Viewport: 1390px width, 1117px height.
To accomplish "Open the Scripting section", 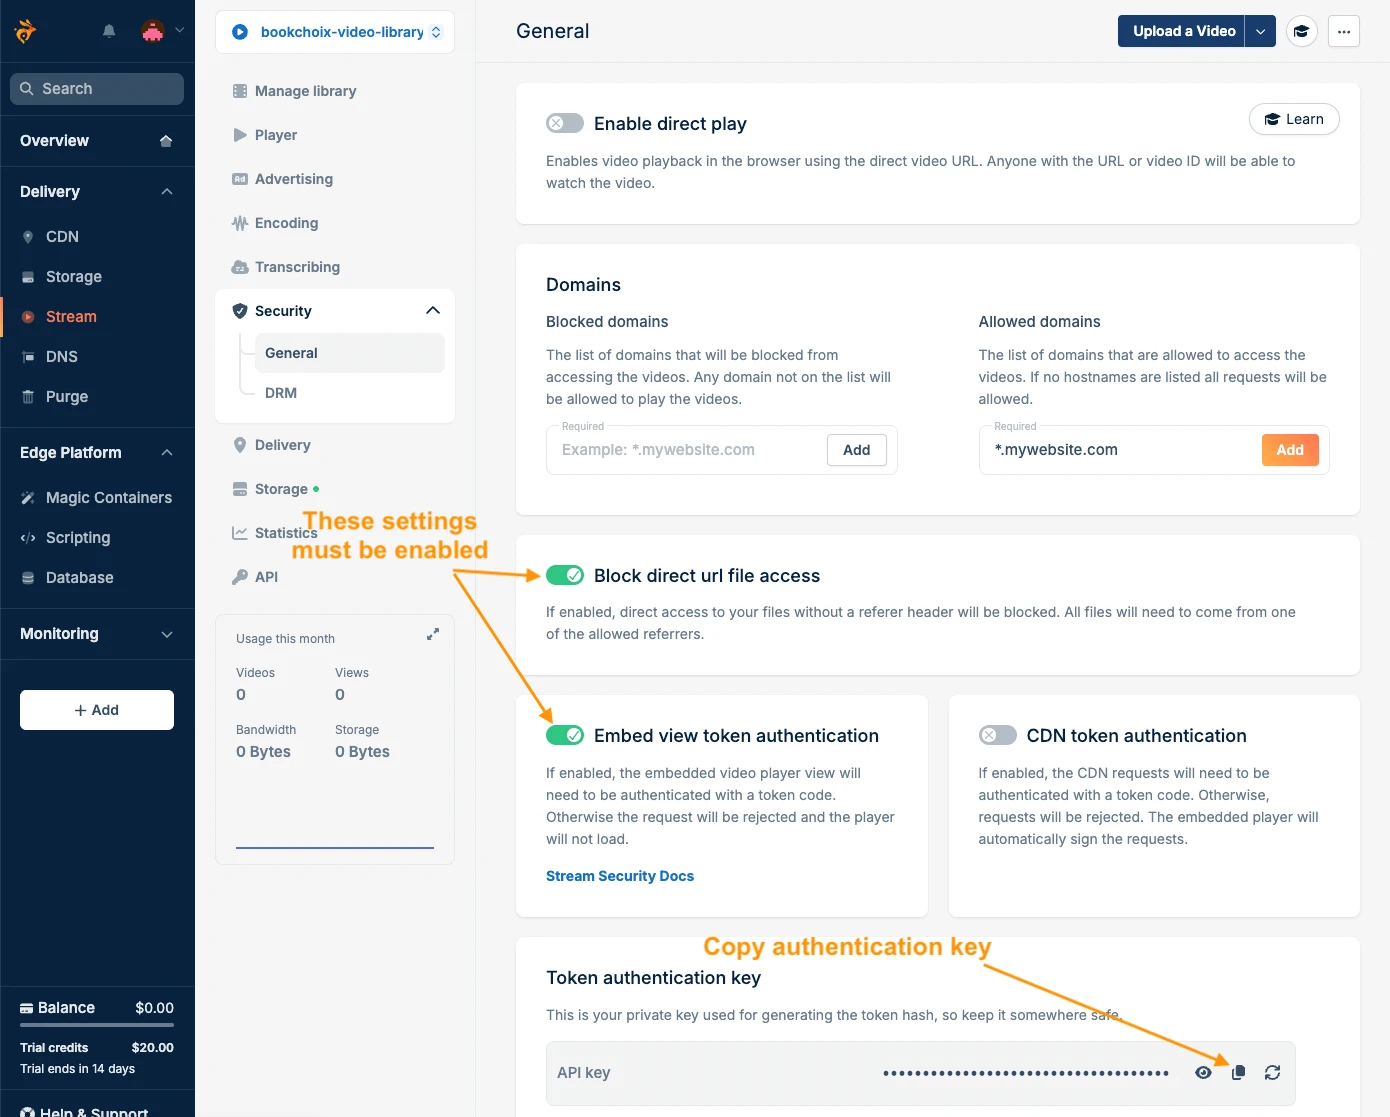I will point(77,537).
